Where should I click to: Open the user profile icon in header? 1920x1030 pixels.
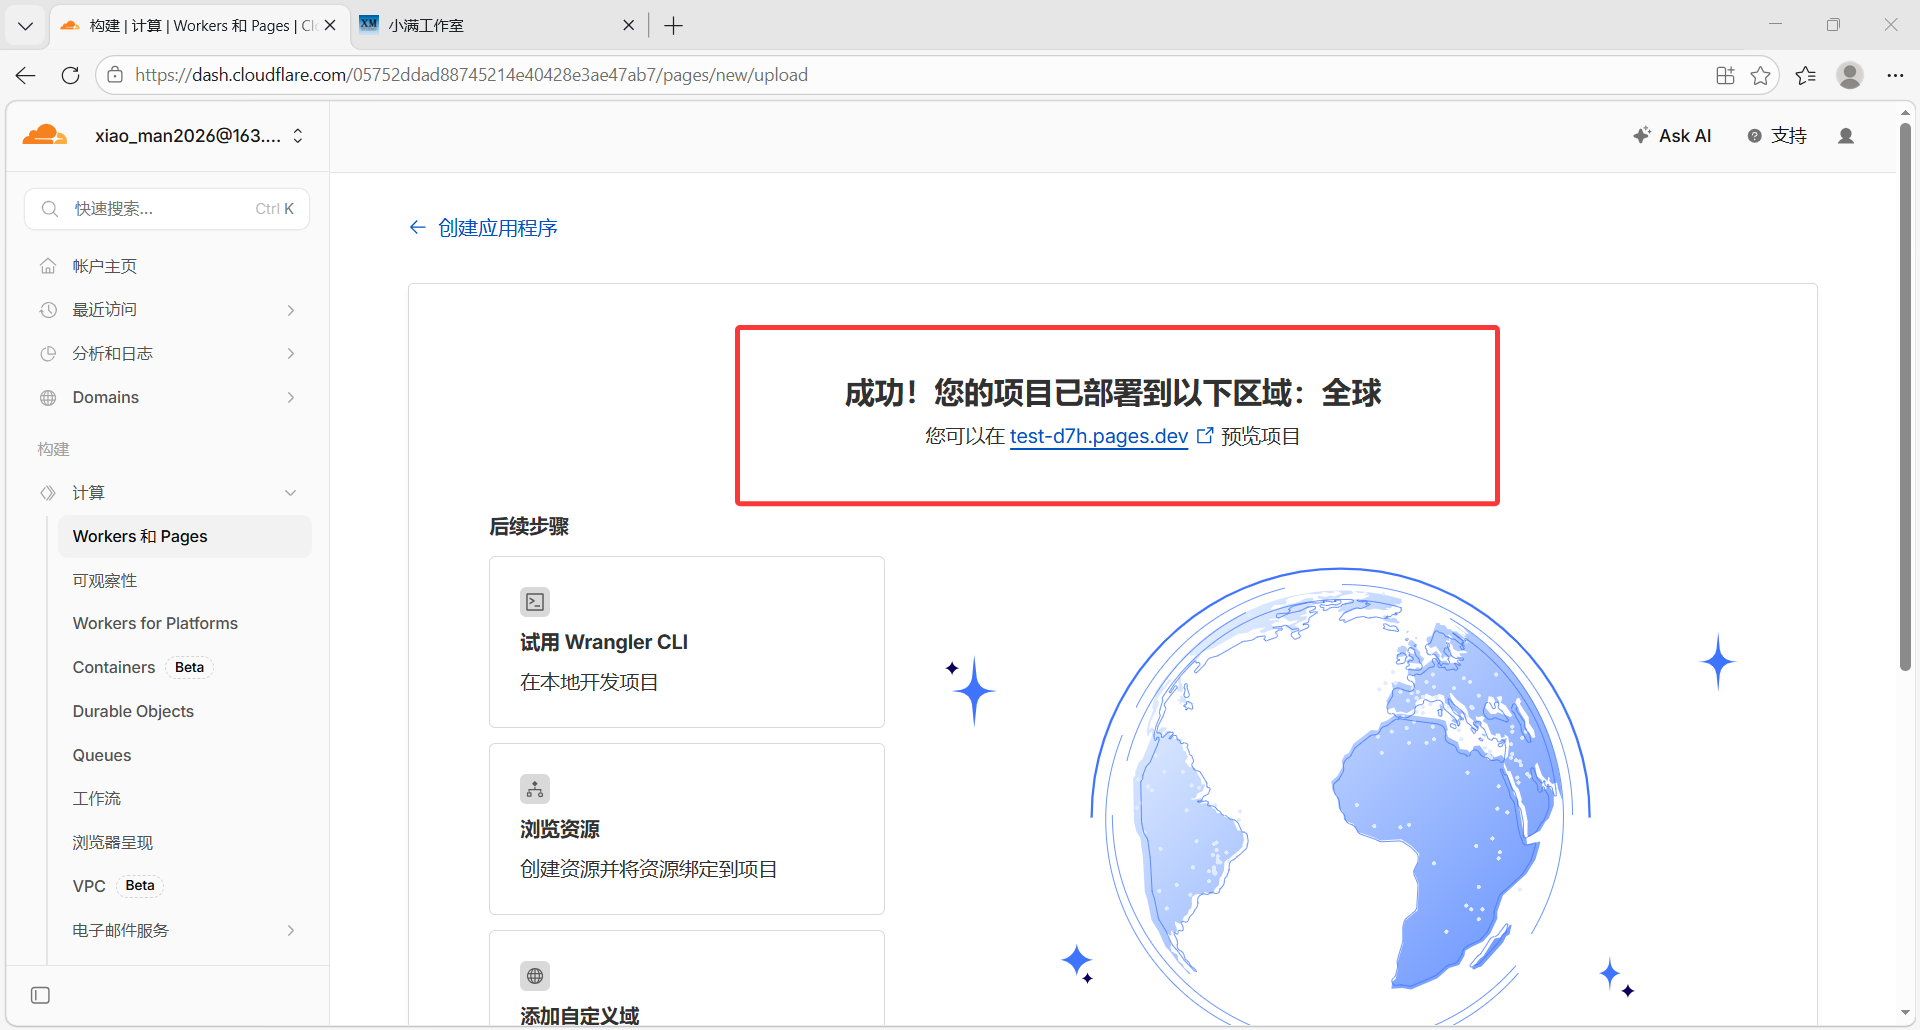[x=1846, y=136]
